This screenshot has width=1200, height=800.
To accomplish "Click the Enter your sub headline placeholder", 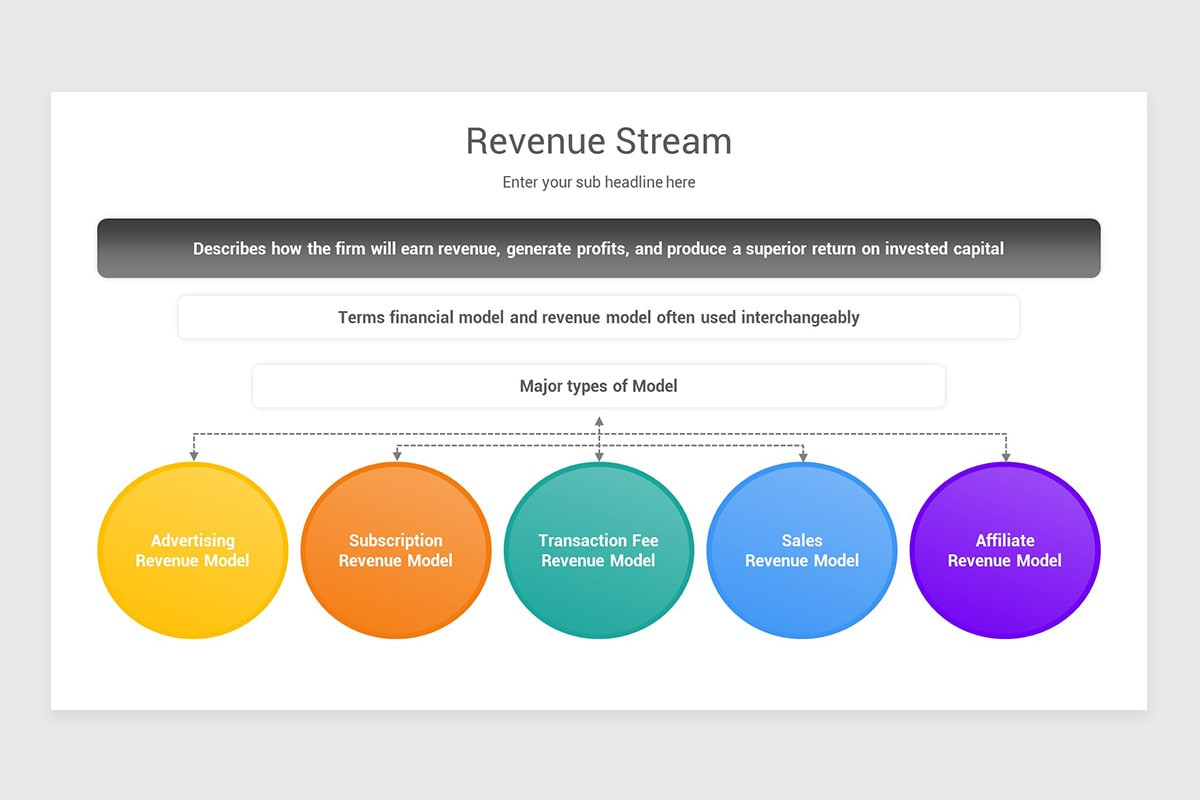I will (598, 182).
